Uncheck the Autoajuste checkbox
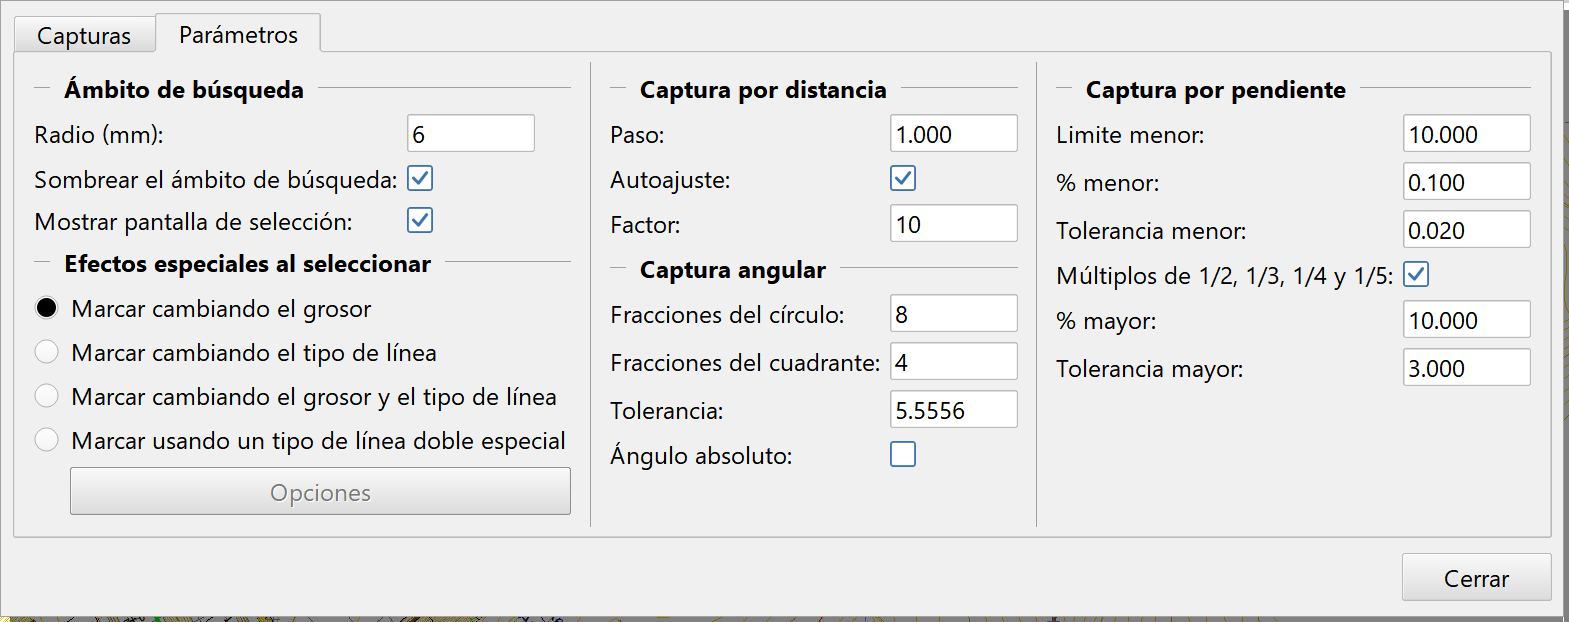The width and height of the screenshot is (1569, 622). [903, 179]
